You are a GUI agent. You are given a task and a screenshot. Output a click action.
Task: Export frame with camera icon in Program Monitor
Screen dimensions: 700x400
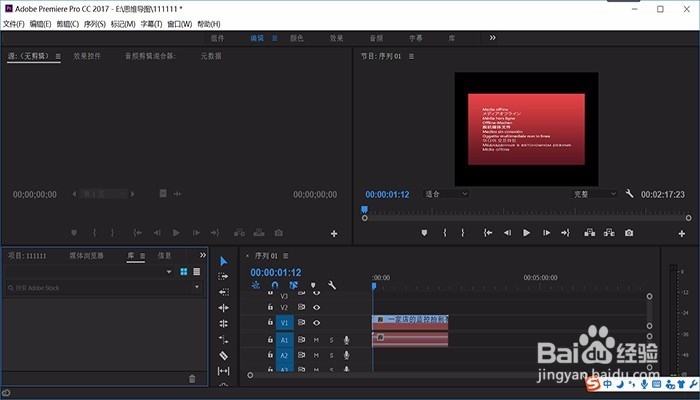tap(629, 233)
